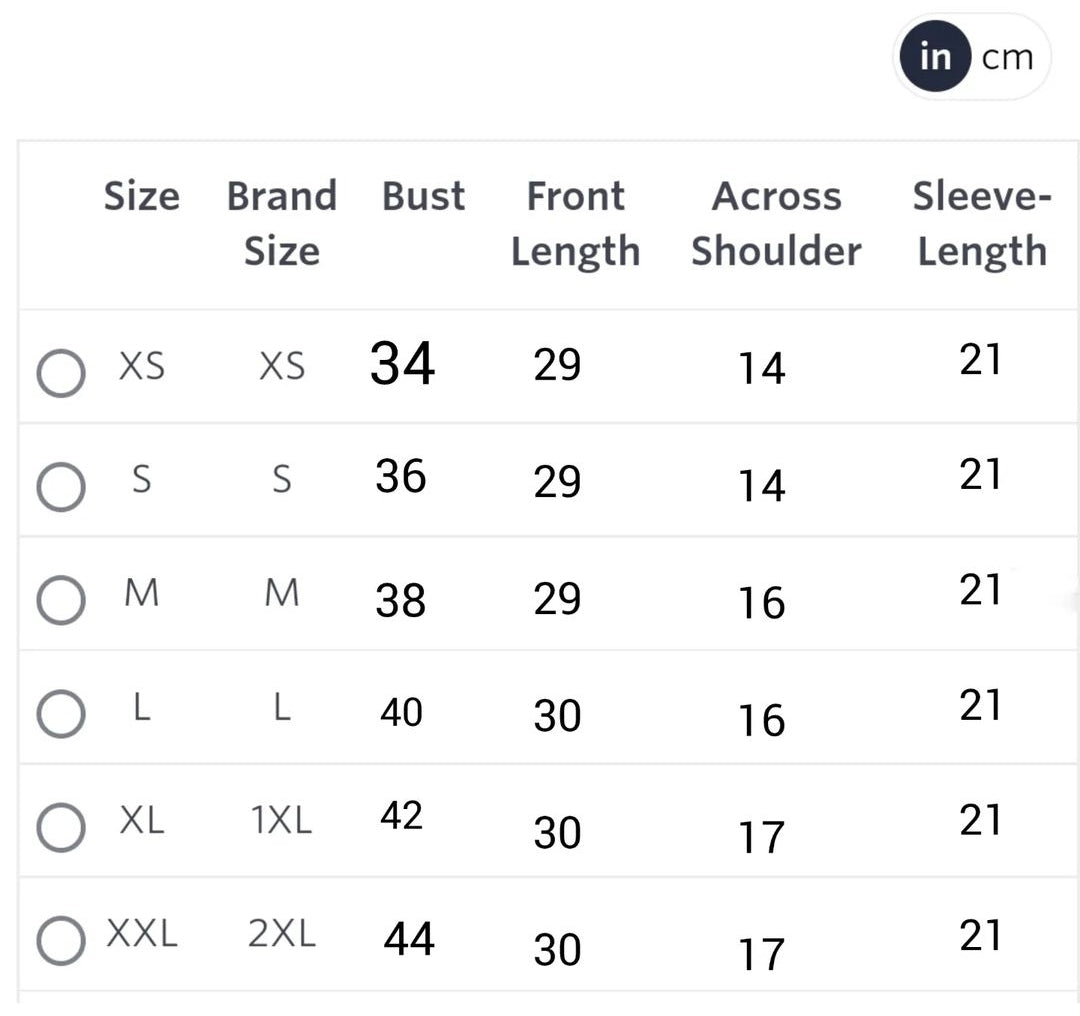Switch measurement units to cm

point(1007,58)
